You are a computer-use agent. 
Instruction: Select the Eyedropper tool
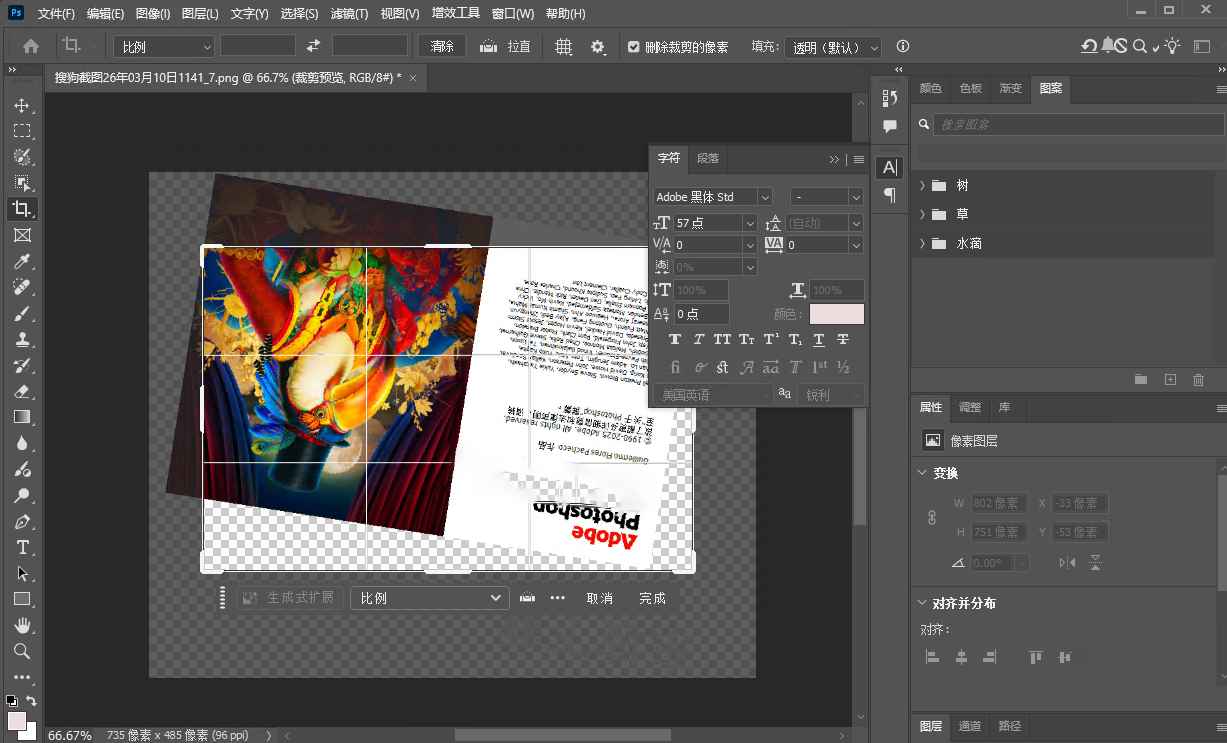22,261
